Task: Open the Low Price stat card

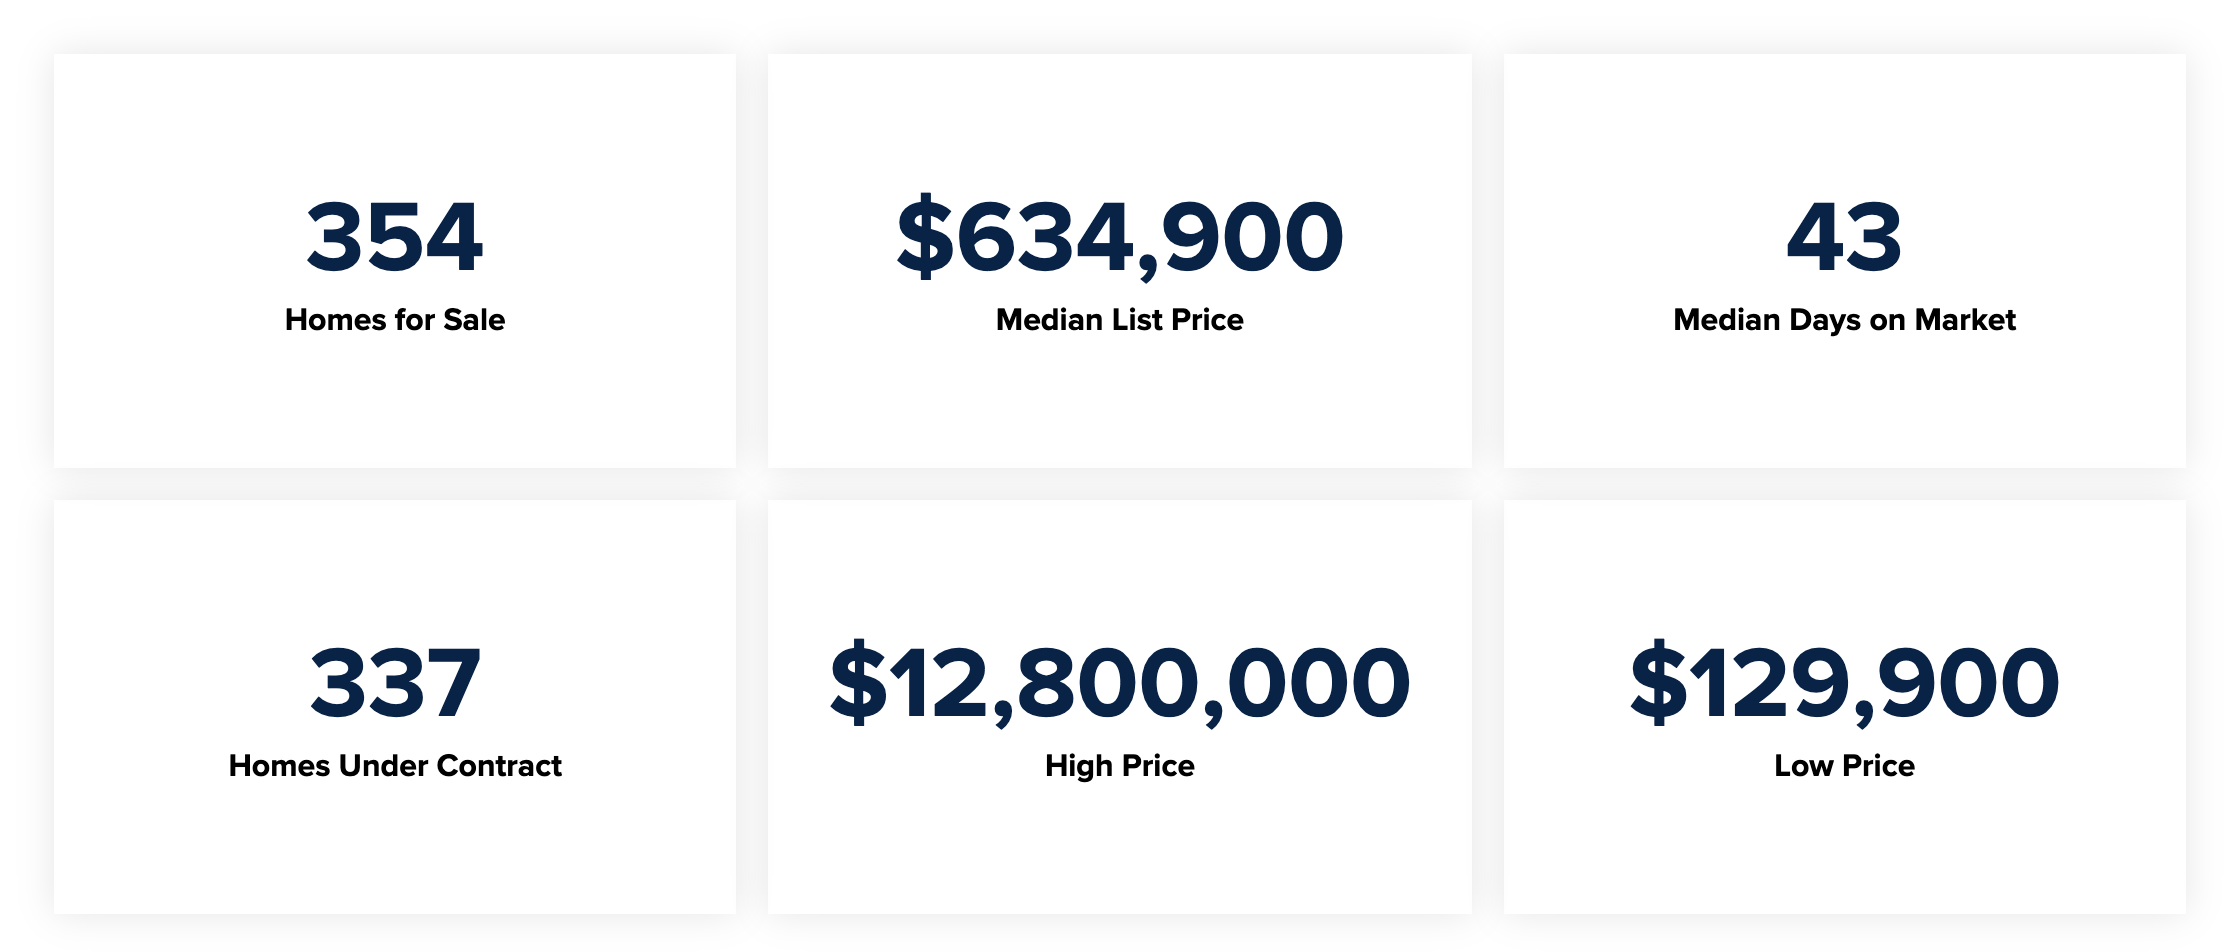Action: point(1845,707)
